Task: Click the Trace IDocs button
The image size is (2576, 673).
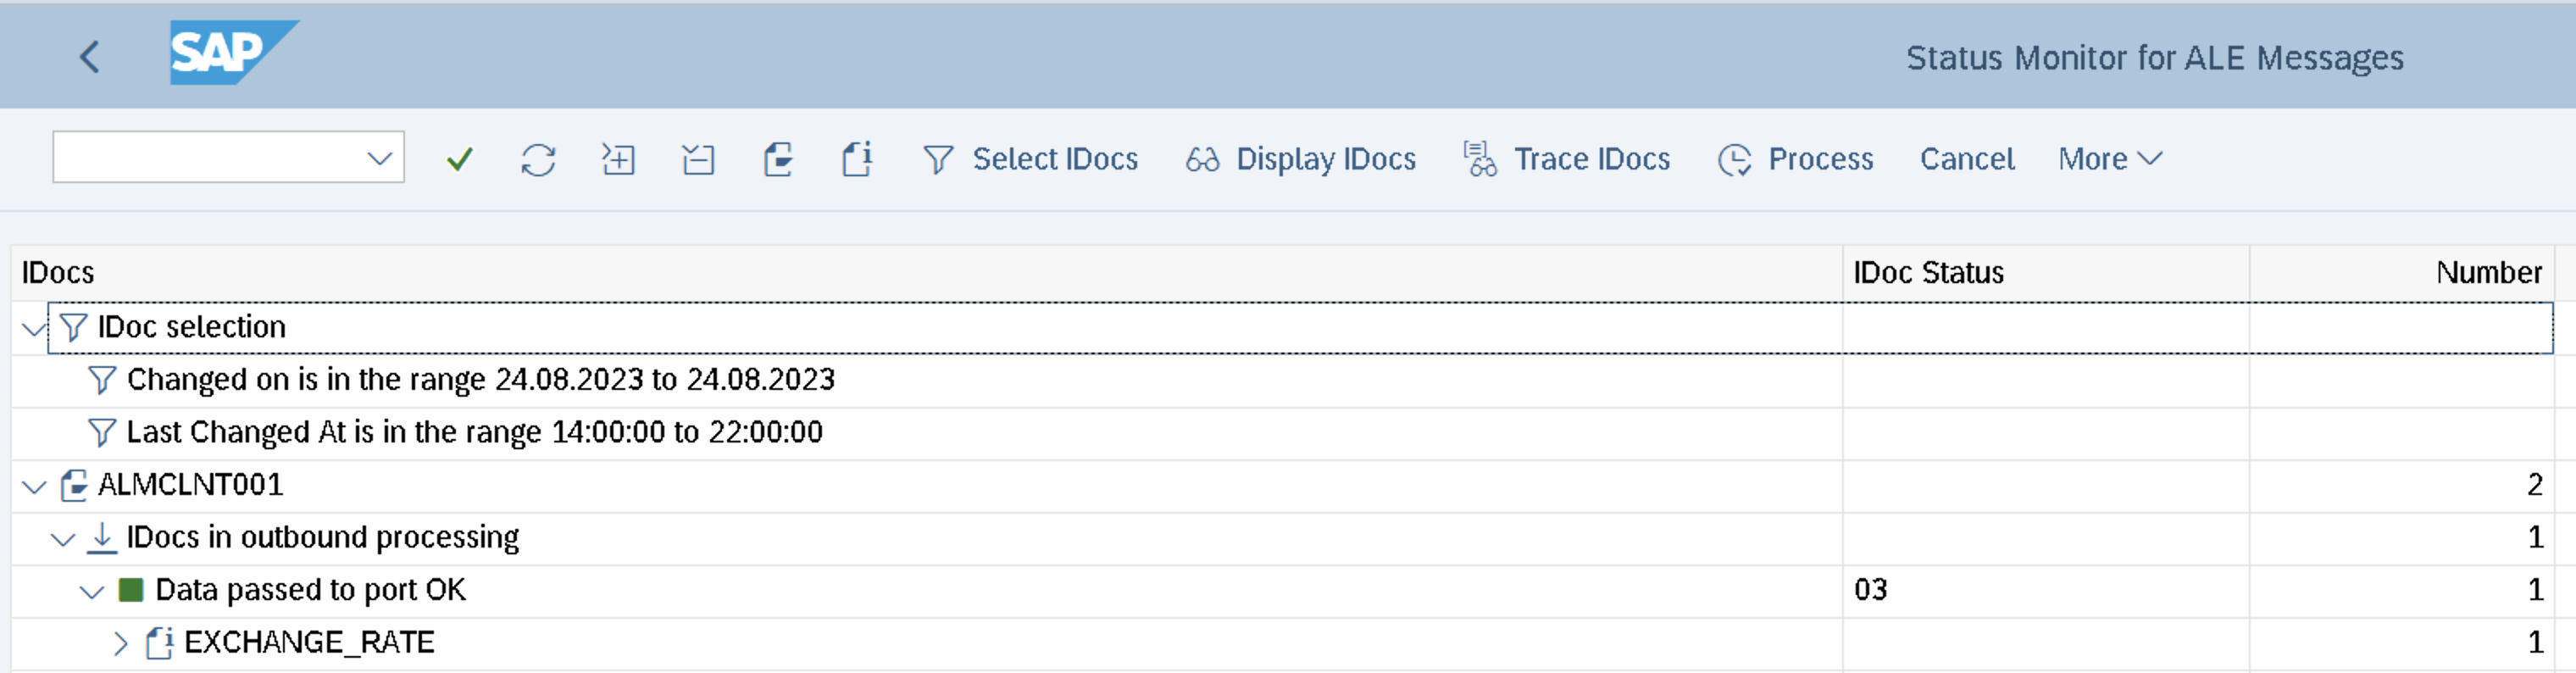Action: tap(1566, 159)
